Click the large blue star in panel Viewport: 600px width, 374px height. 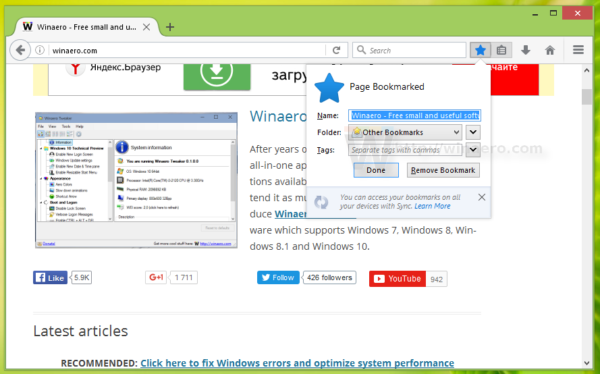pyautogui.click(x=329, y=88)
